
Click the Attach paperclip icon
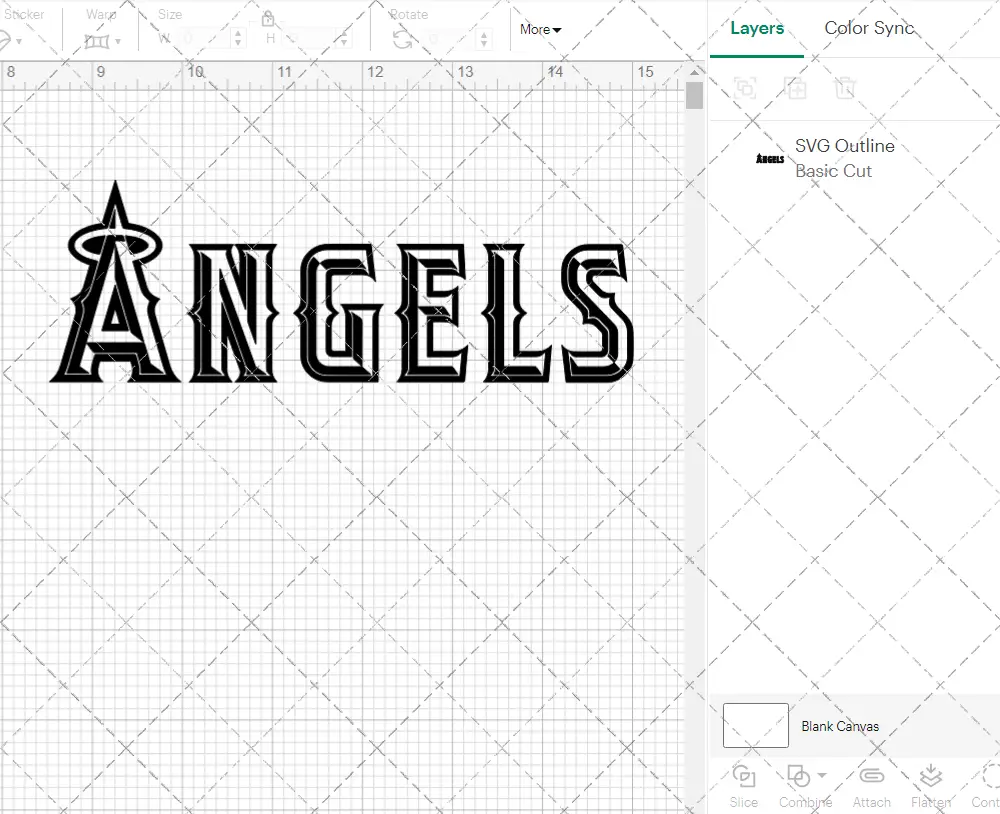coord(871,777)
